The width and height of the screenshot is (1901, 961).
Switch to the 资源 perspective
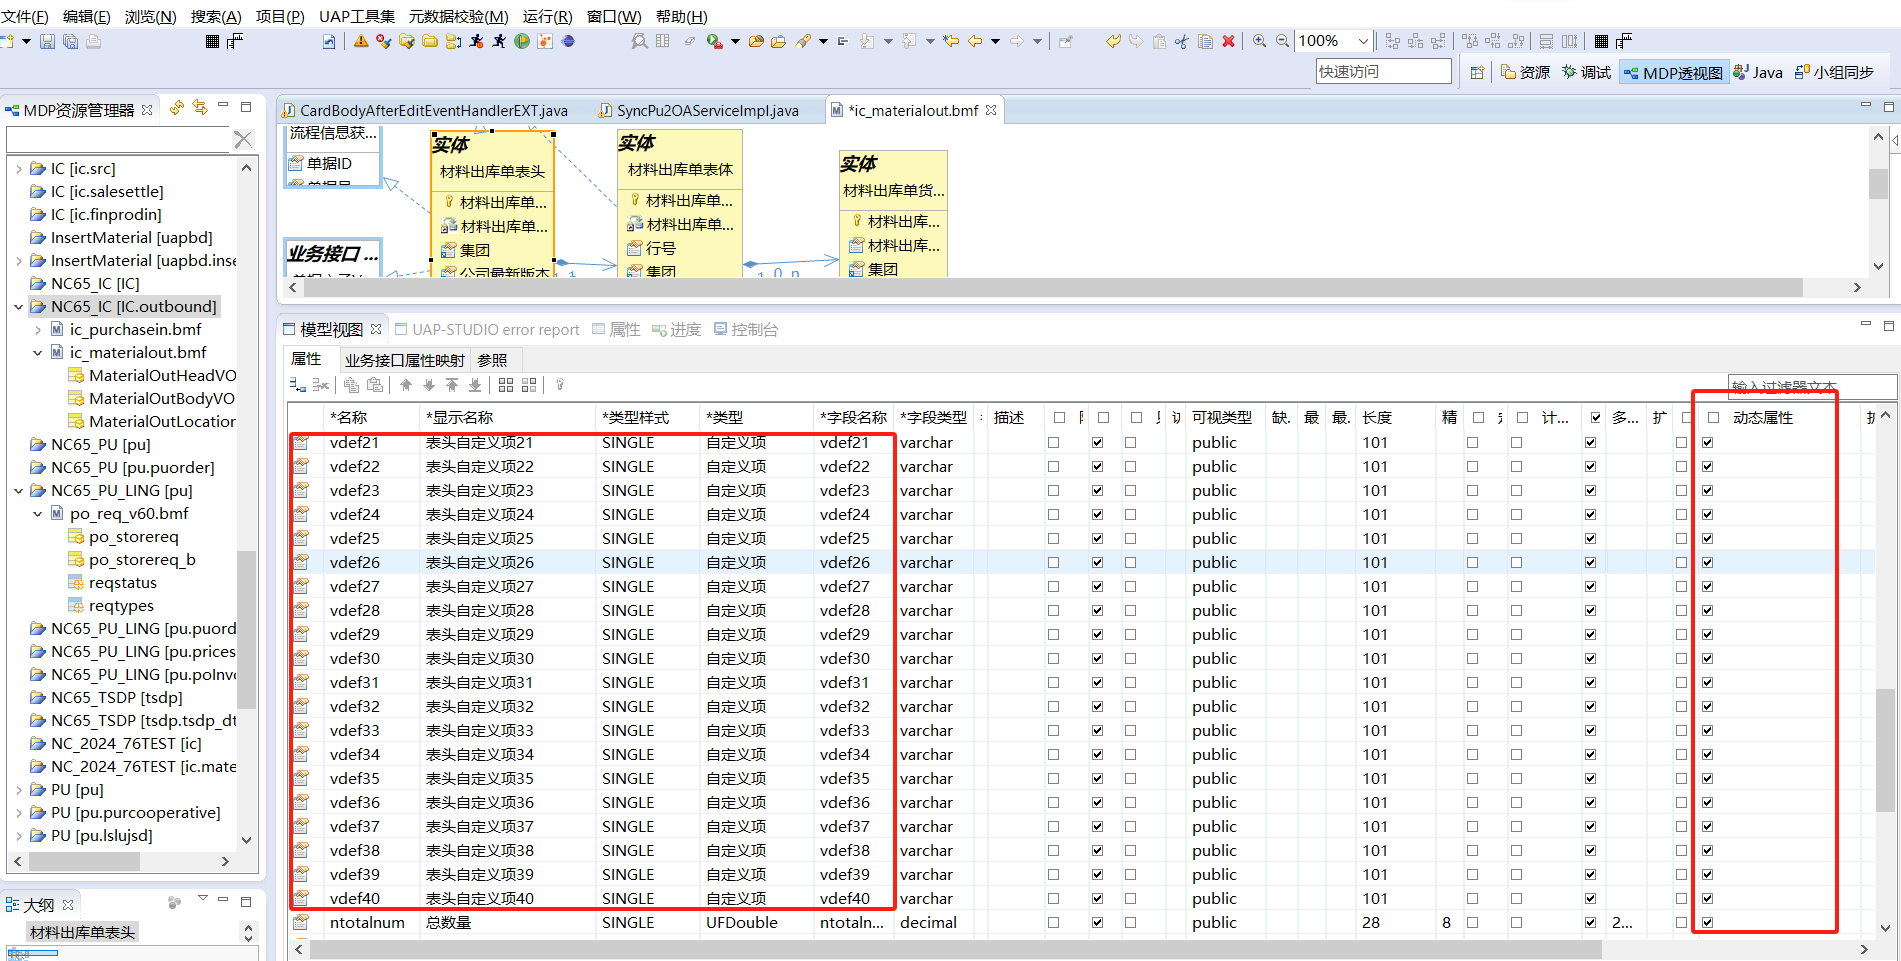click(1526, 72)
